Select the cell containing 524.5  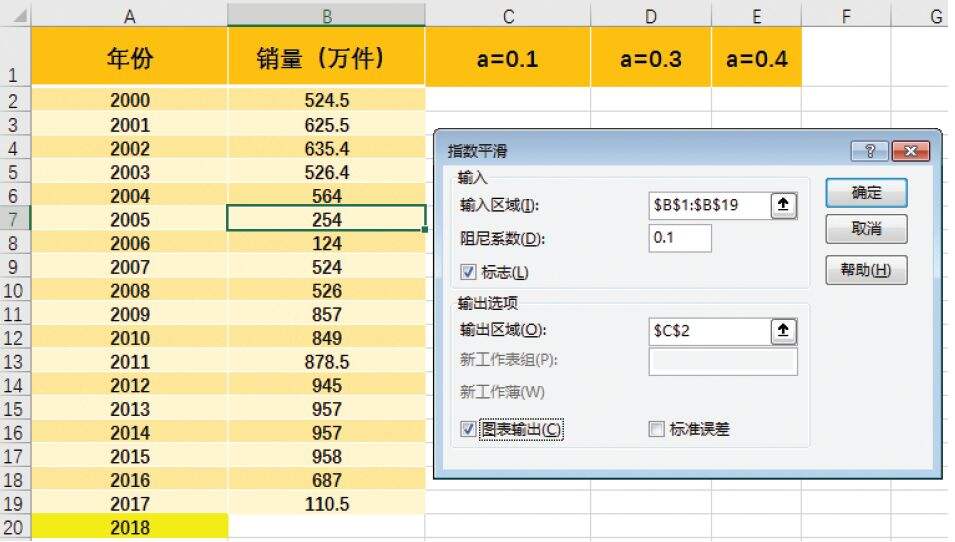(326, 100)
